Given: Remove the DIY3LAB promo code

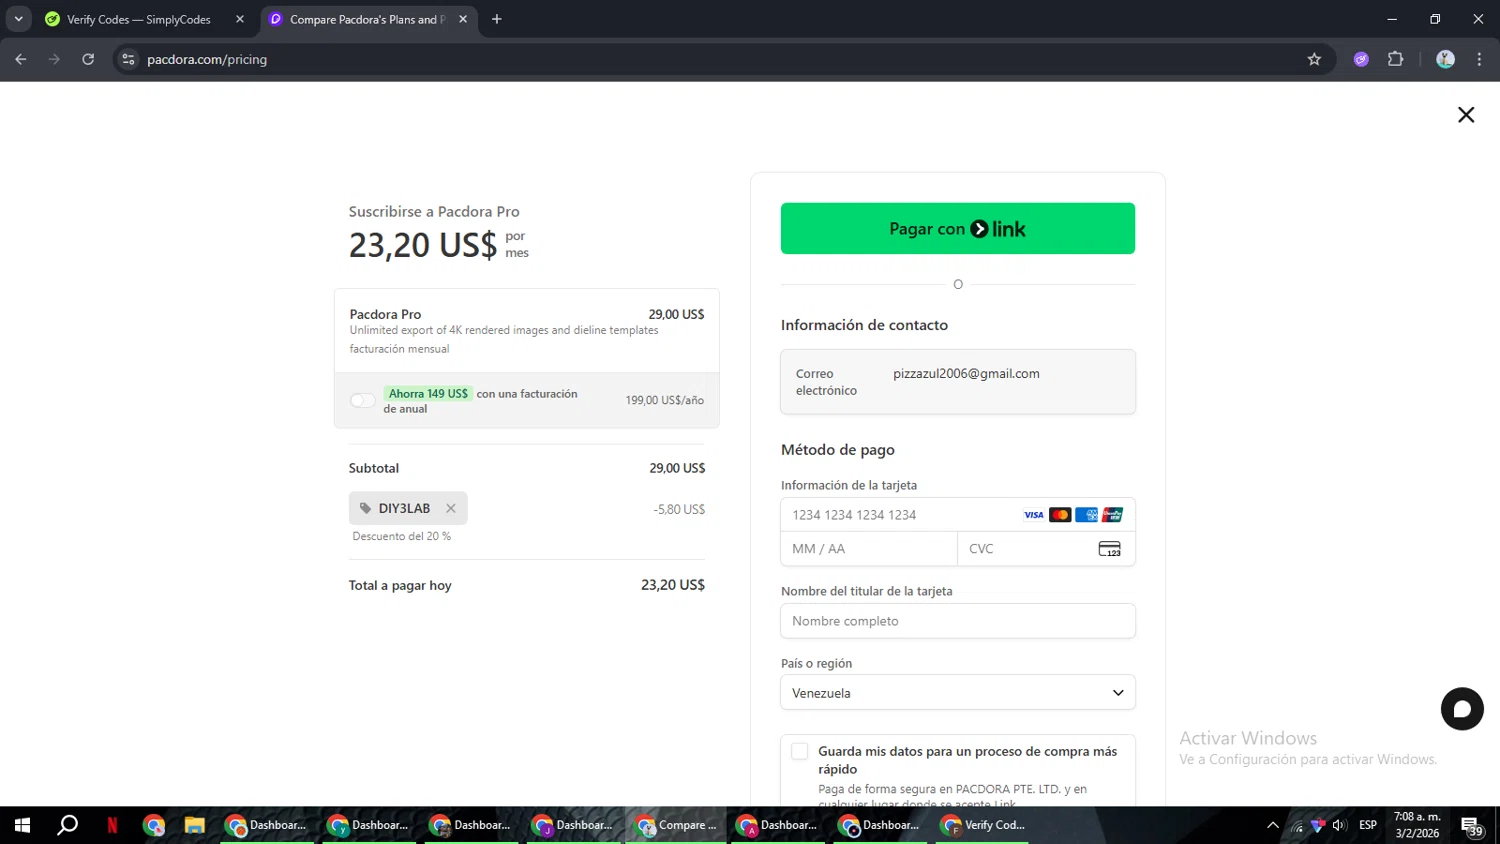Looking at the screenshot, I should tap(451, 508).
